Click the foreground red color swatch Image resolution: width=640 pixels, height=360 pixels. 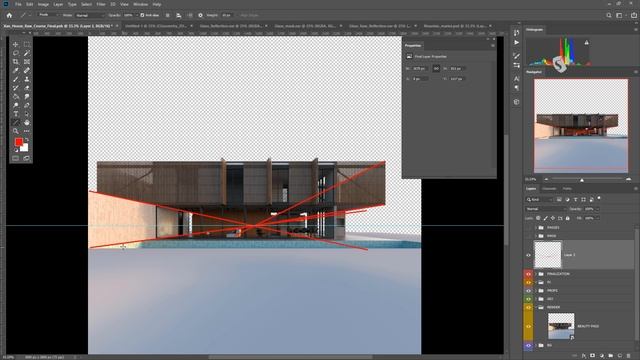tap(18, 142)
